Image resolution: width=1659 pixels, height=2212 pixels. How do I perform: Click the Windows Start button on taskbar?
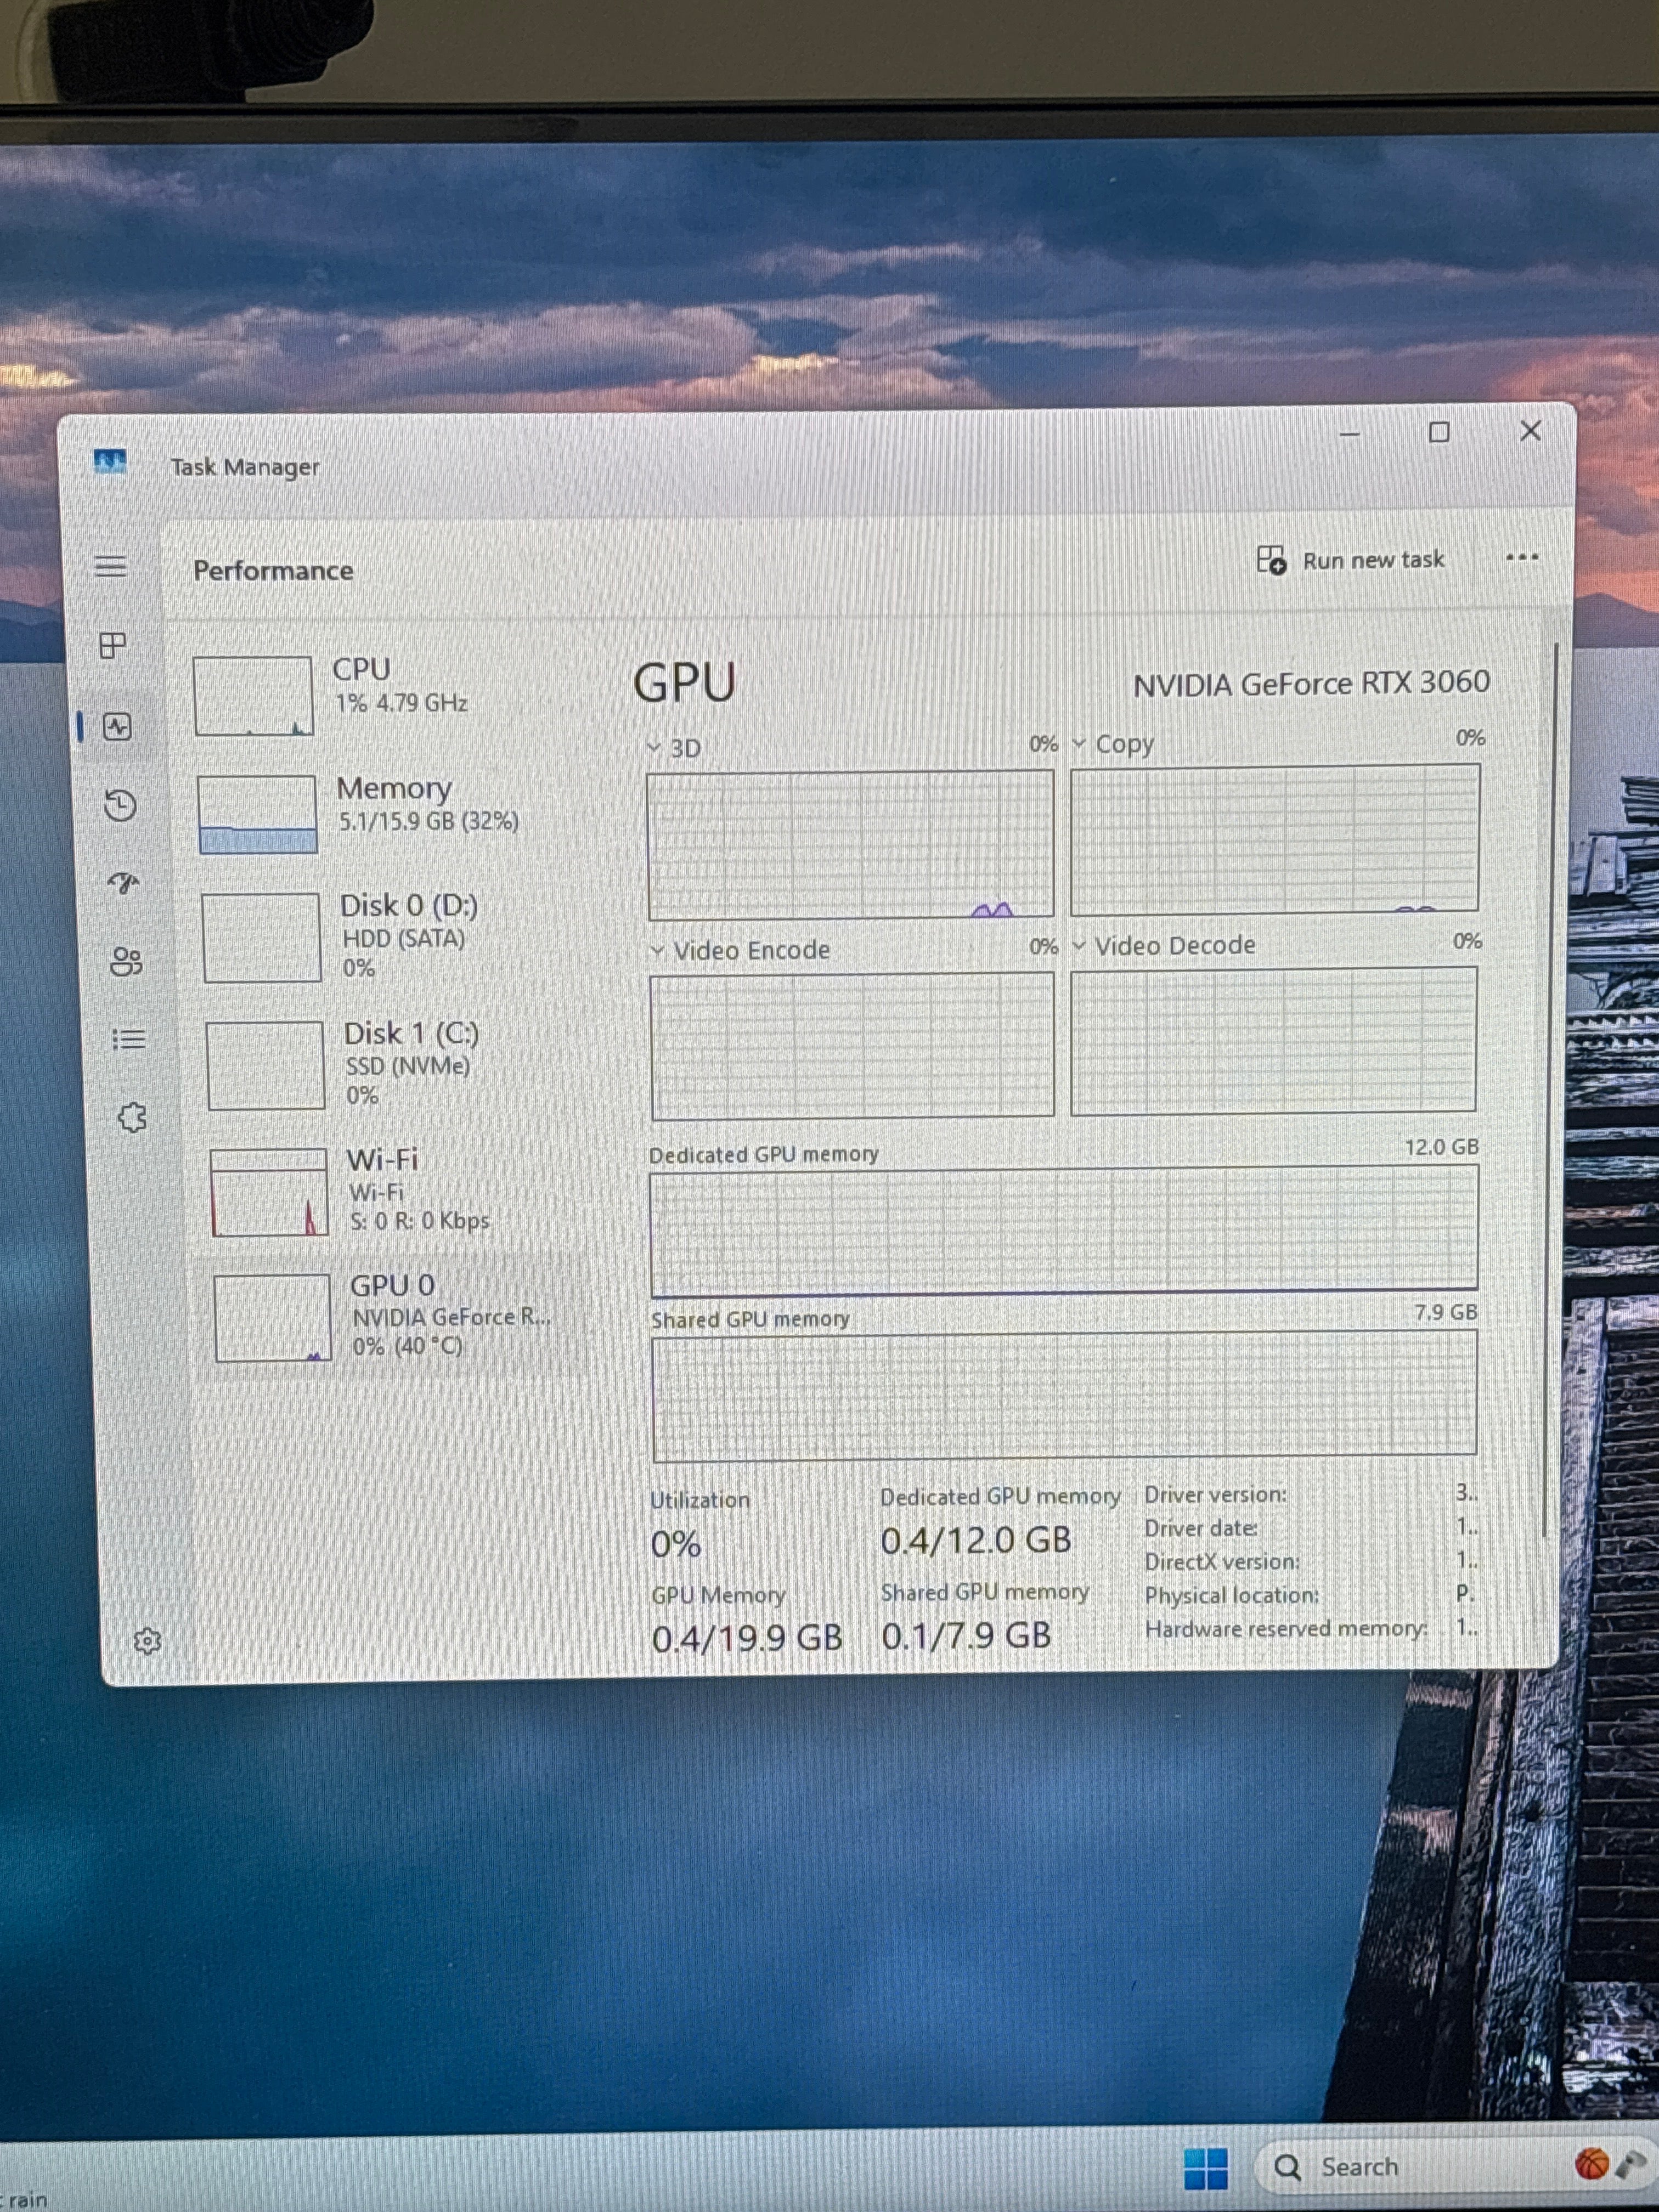(1206, 2167)
